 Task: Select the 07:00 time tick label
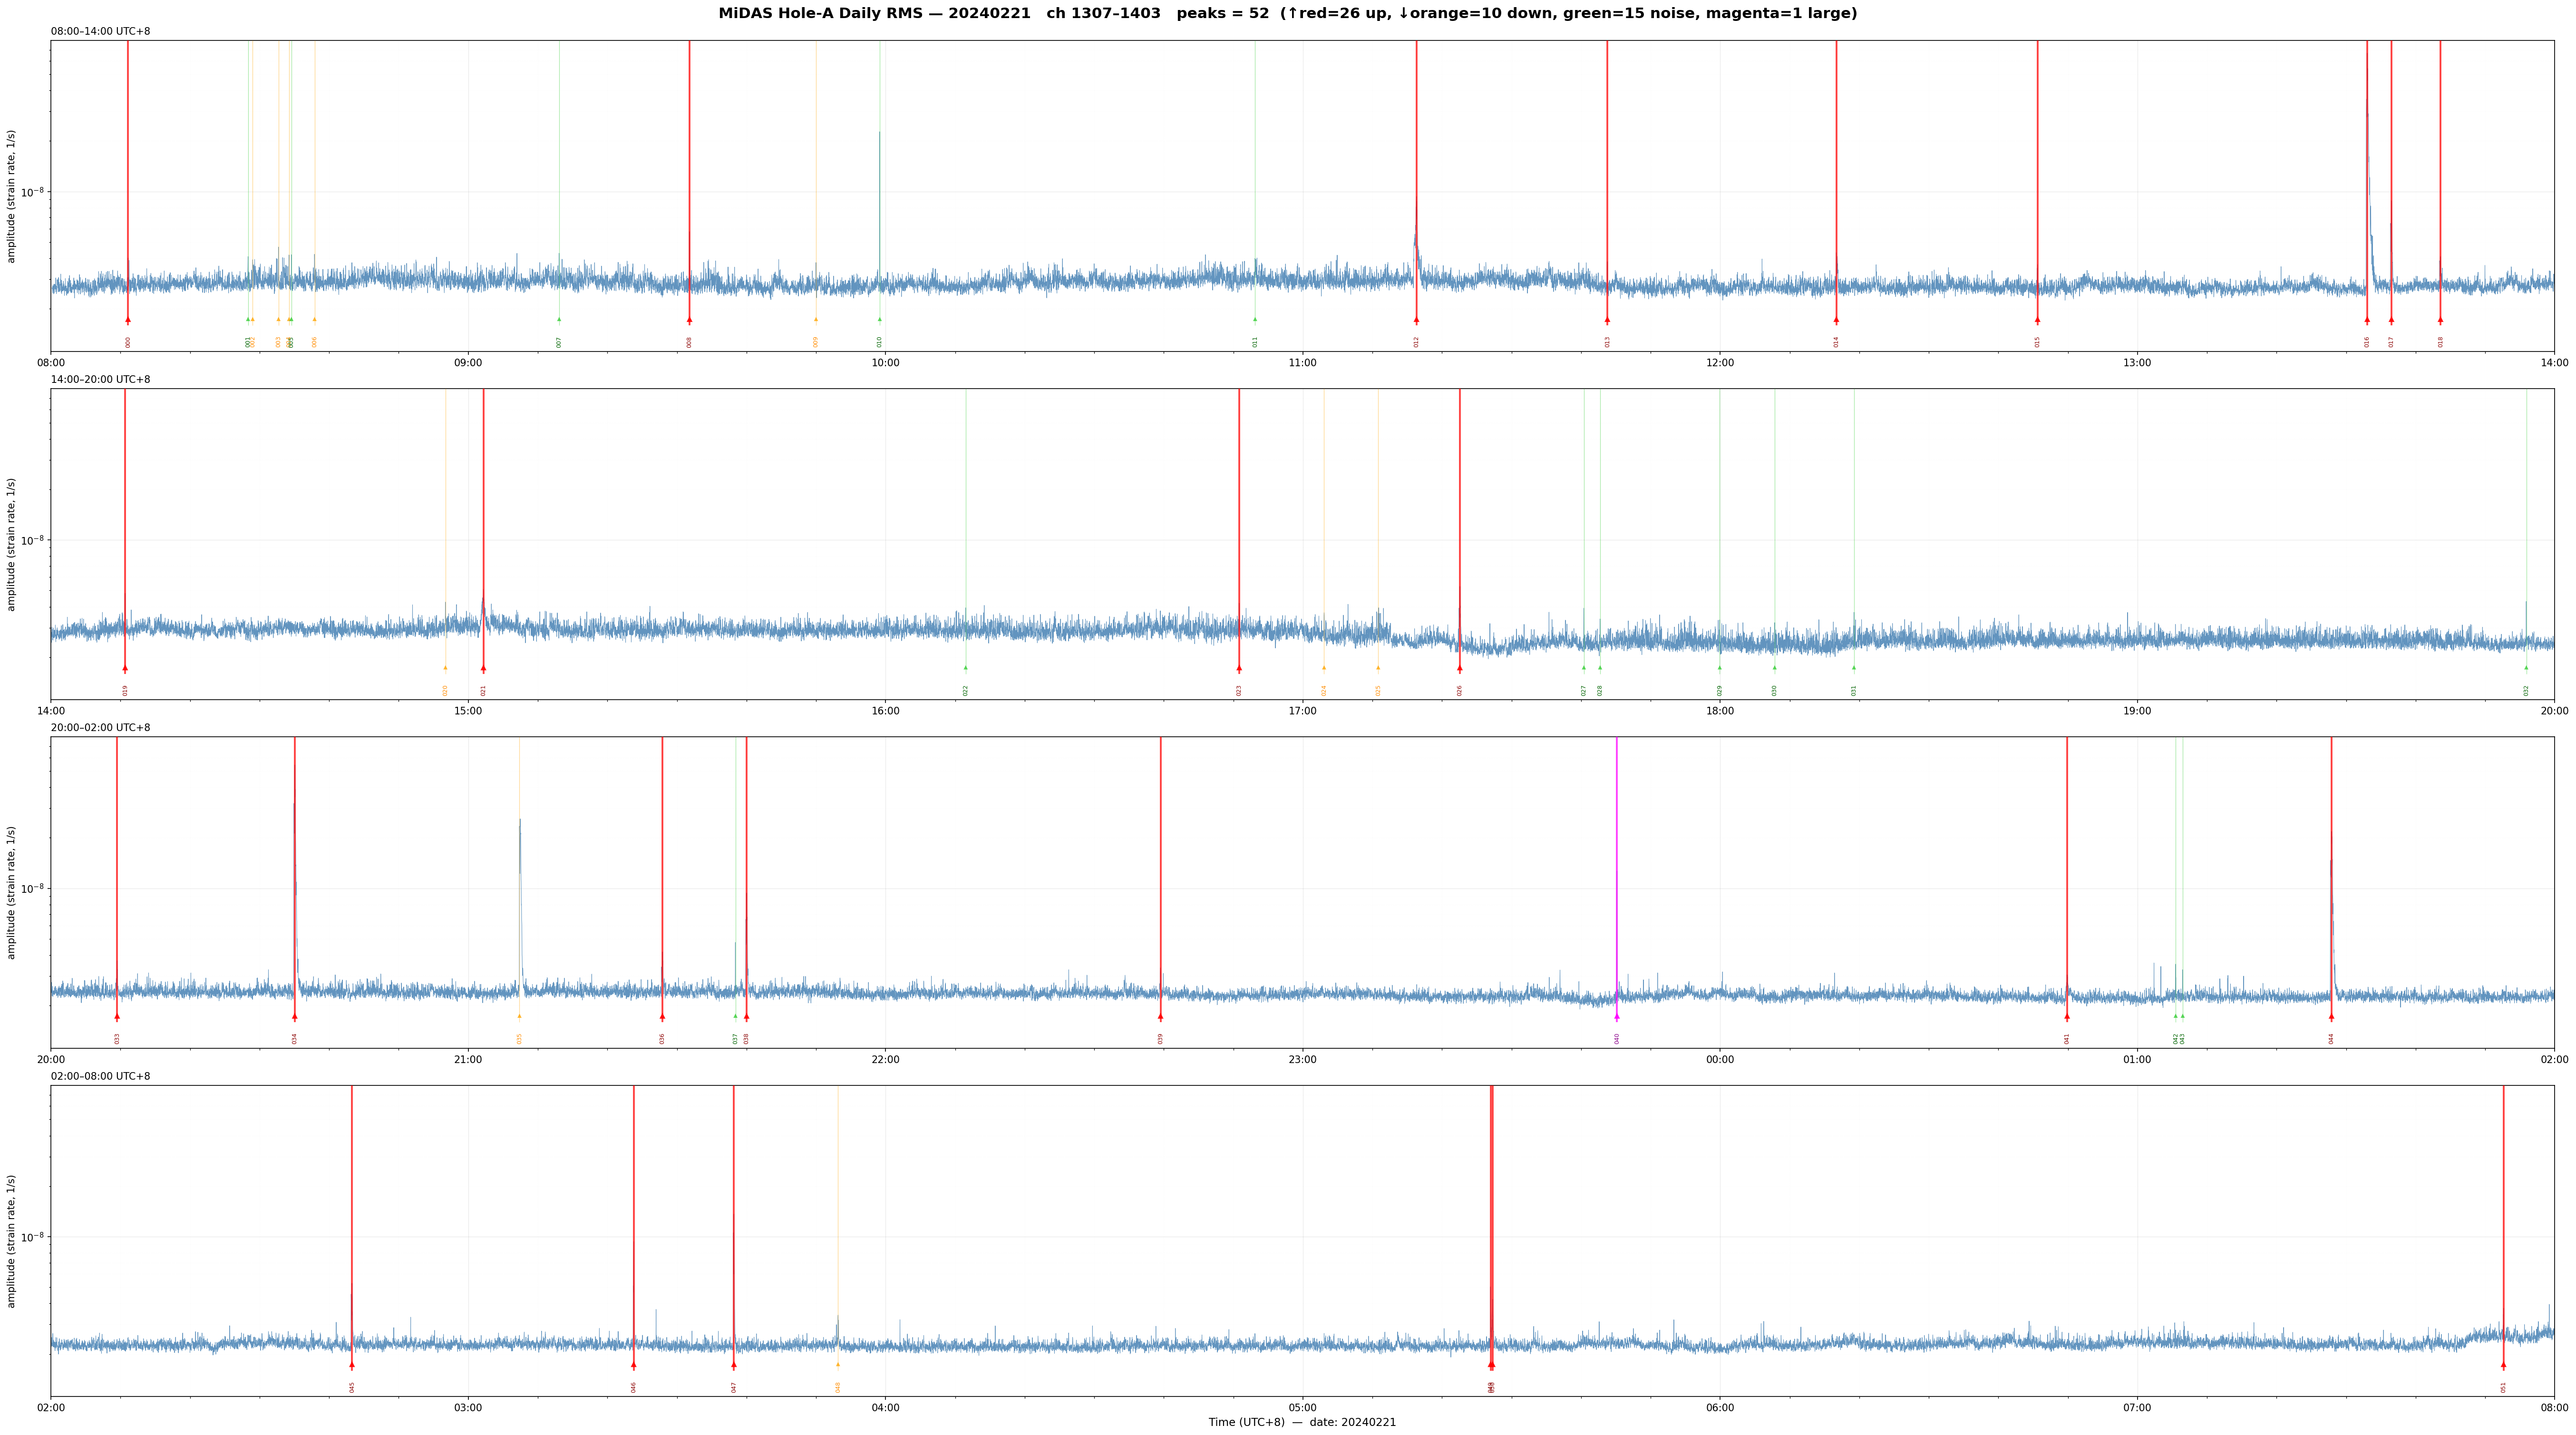click(2137, 1408)
